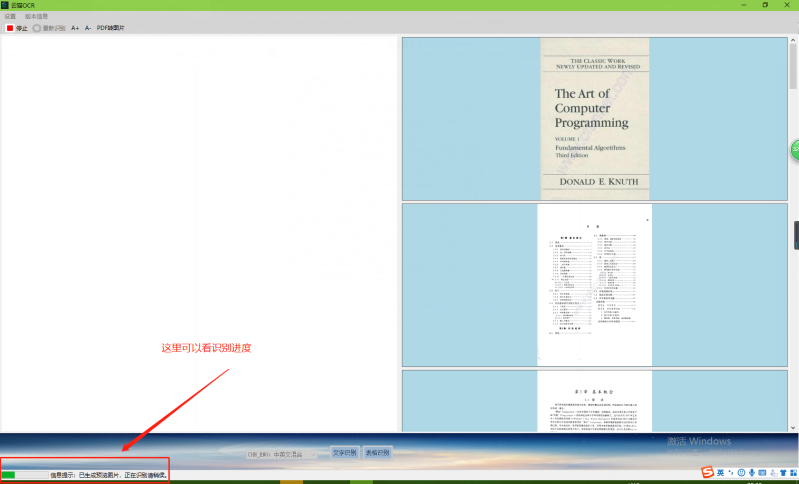Toggle the Sogou punctuation mode icon
This screenshot has height=484, width=799.
[731, 473]
